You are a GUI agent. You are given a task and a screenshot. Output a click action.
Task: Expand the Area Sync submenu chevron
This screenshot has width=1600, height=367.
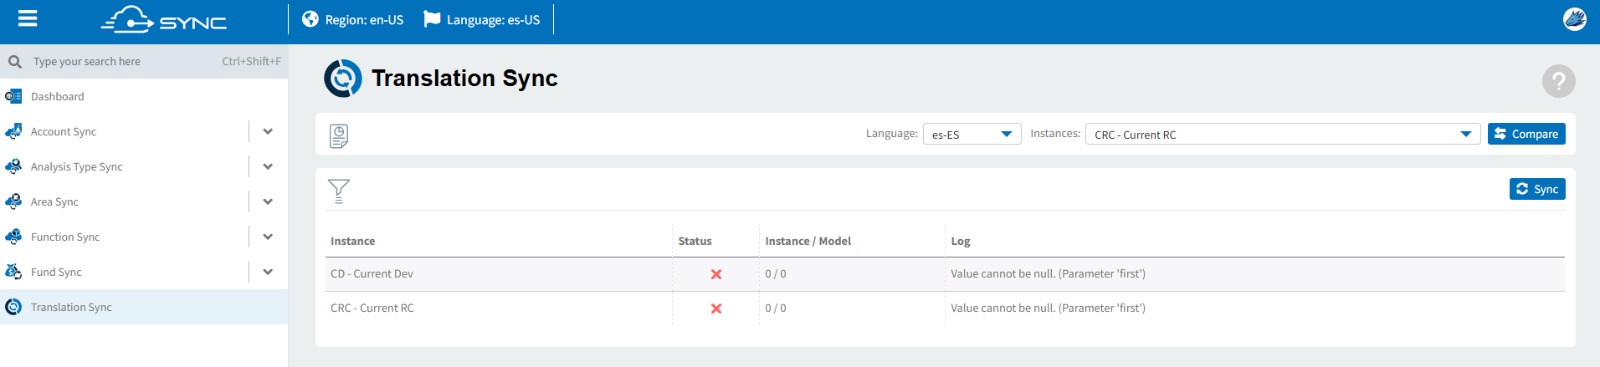click(268, 202)
